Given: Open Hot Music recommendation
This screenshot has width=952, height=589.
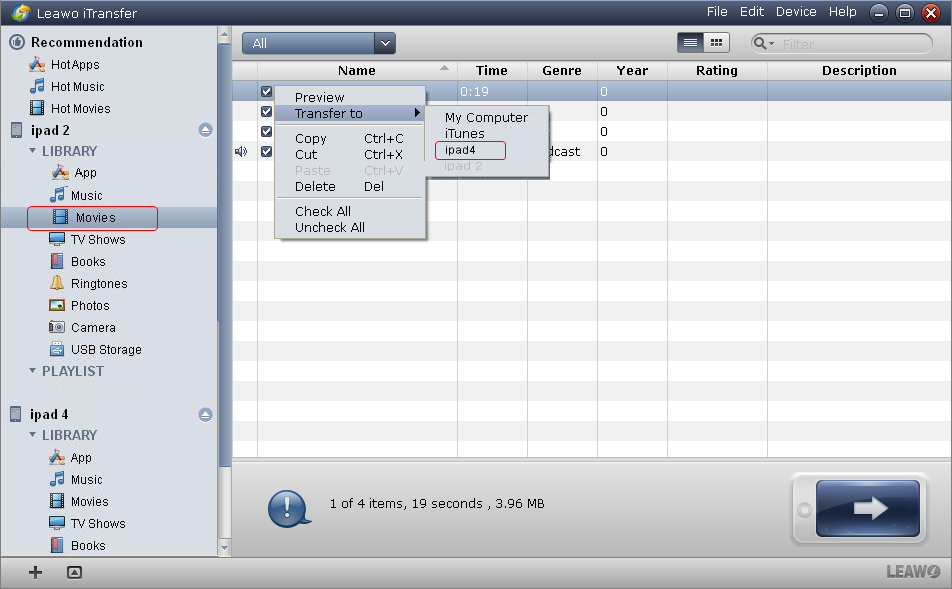Looking at the screenshot, I should click(x=67, y=86).
